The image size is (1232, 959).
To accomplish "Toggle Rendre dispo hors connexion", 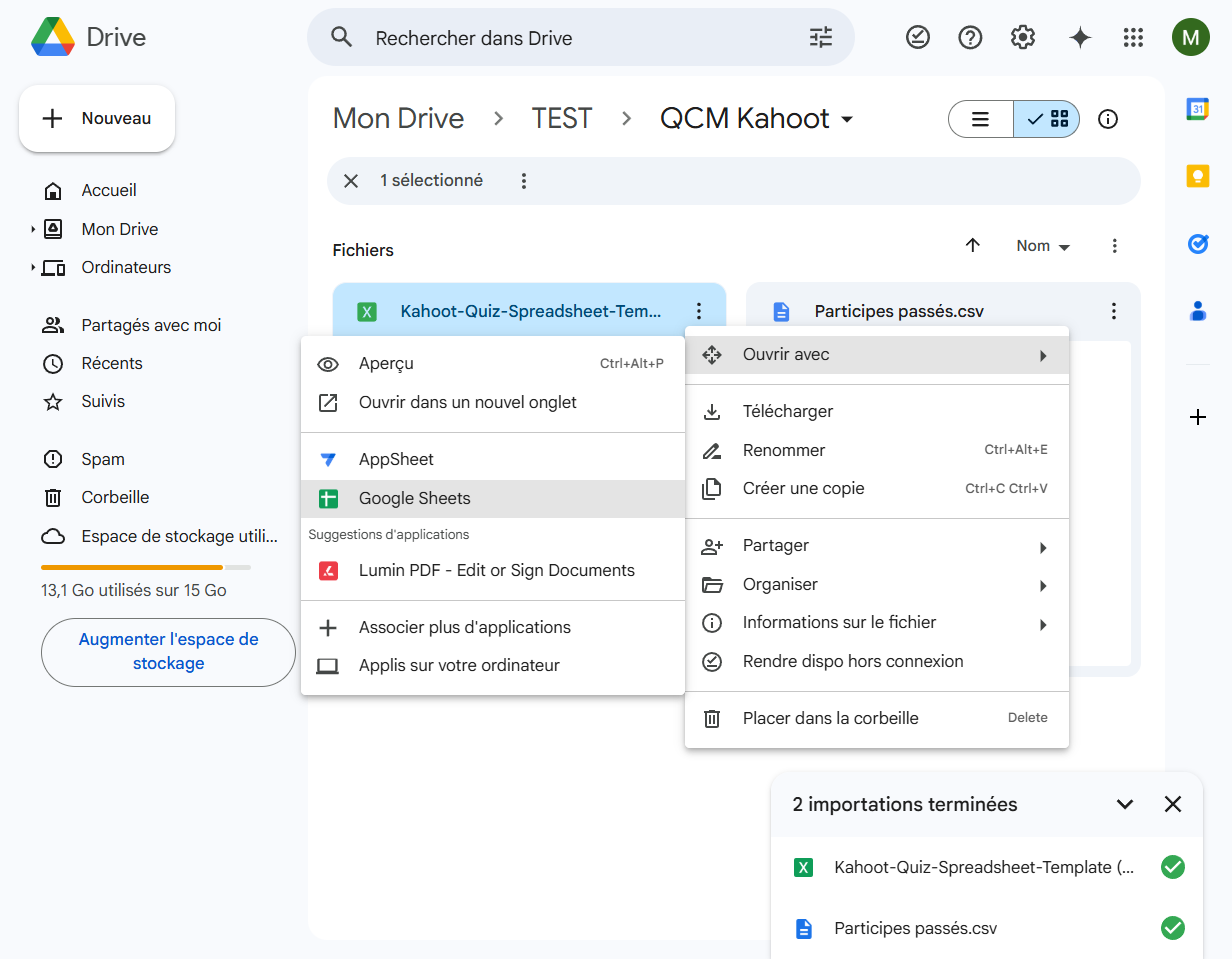I will point(877,661).
